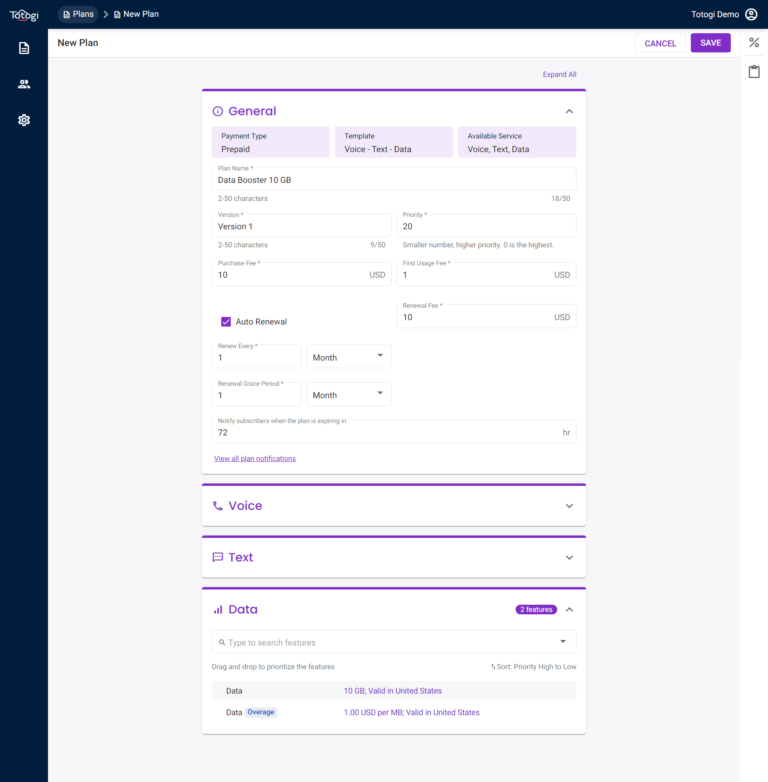Click the Totogi logo in top-left corner

(24, 14)
